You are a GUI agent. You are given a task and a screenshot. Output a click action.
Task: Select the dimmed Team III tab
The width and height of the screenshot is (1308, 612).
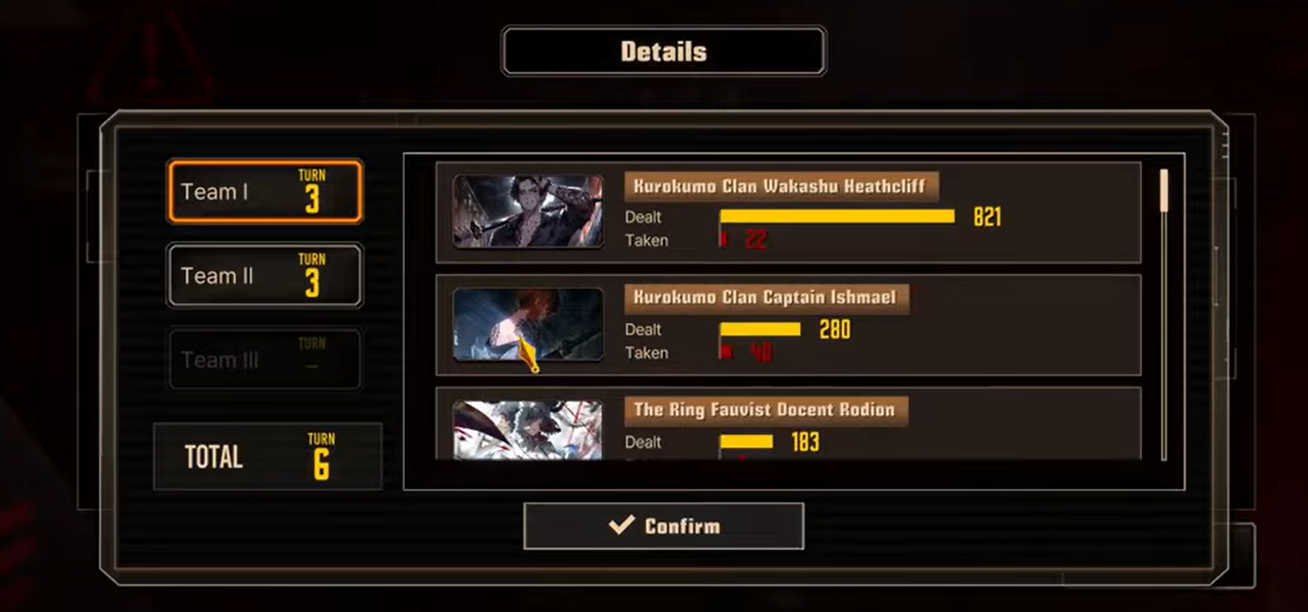click(x=265, y=359)
